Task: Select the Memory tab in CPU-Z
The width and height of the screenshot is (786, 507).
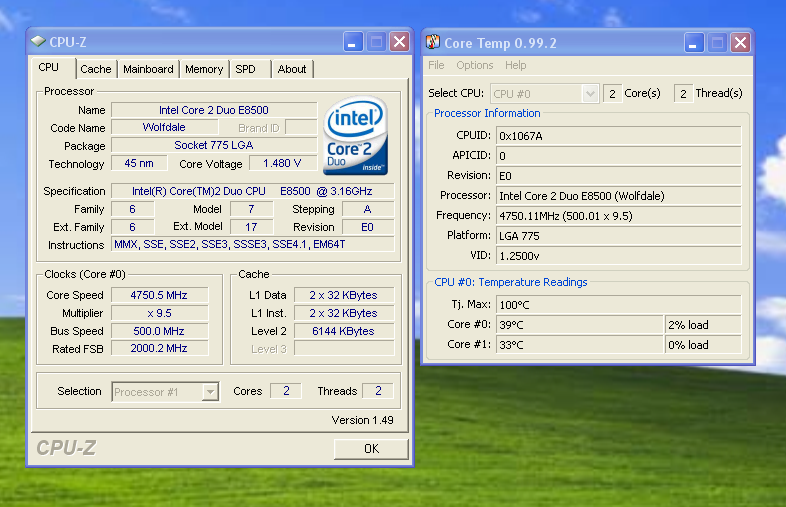Action: pyautogui.click(x=204, y=69)
